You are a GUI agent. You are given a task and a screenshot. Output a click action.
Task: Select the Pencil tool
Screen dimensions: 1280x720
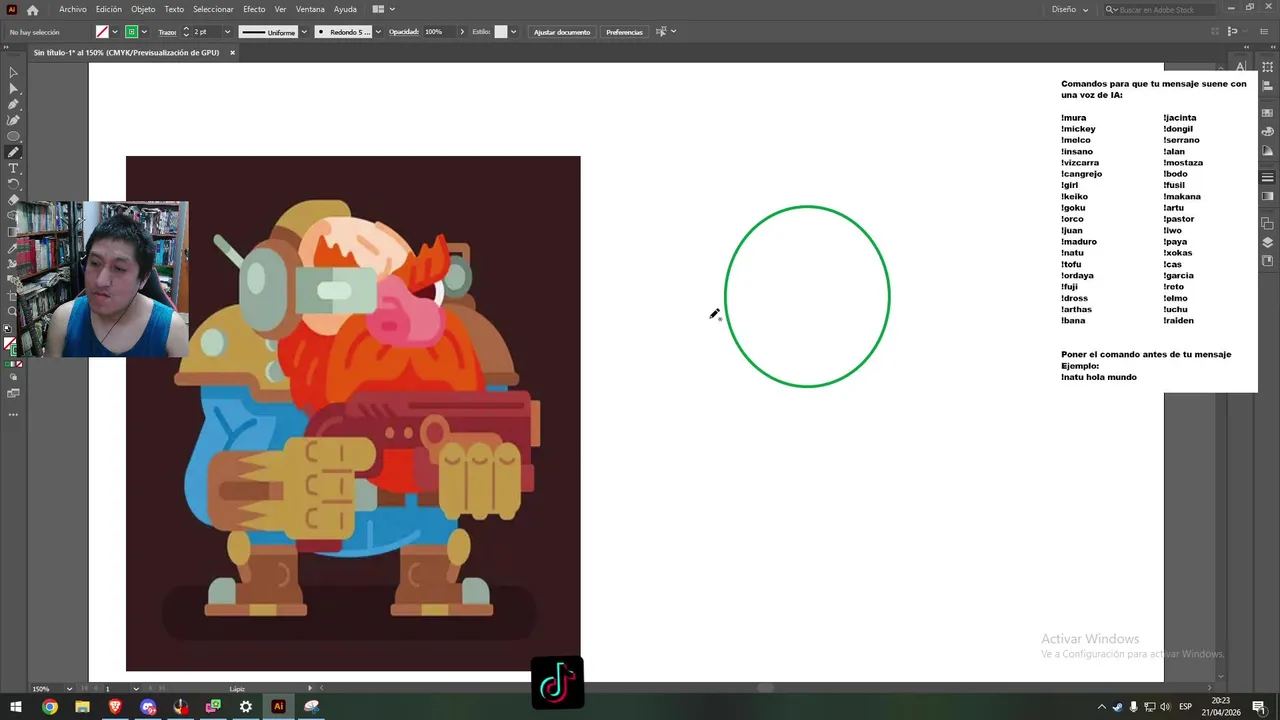pyautogui.click(x=13, y=152)
